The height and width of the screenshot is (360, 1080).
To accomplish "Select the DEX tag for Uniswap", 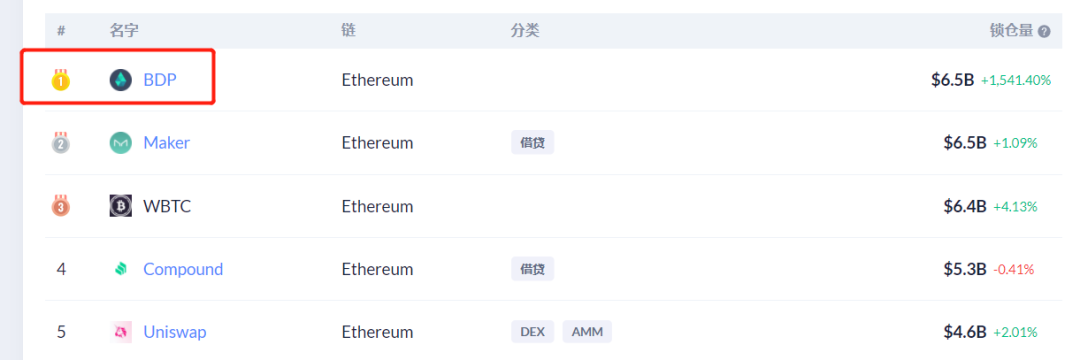I will [x=532, y=332].
